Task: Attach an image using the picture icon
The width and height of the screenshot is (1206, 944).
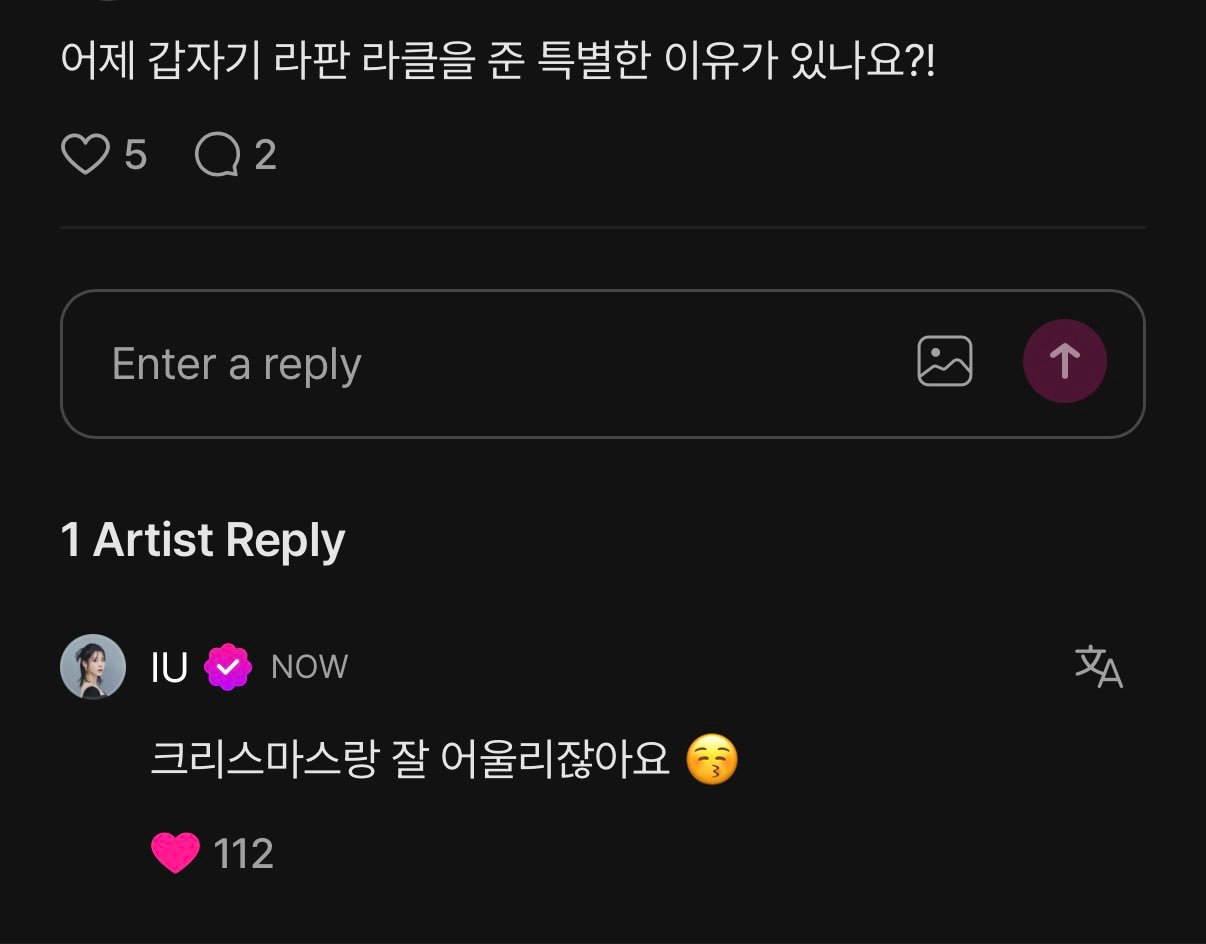Action: pos(944,361)
